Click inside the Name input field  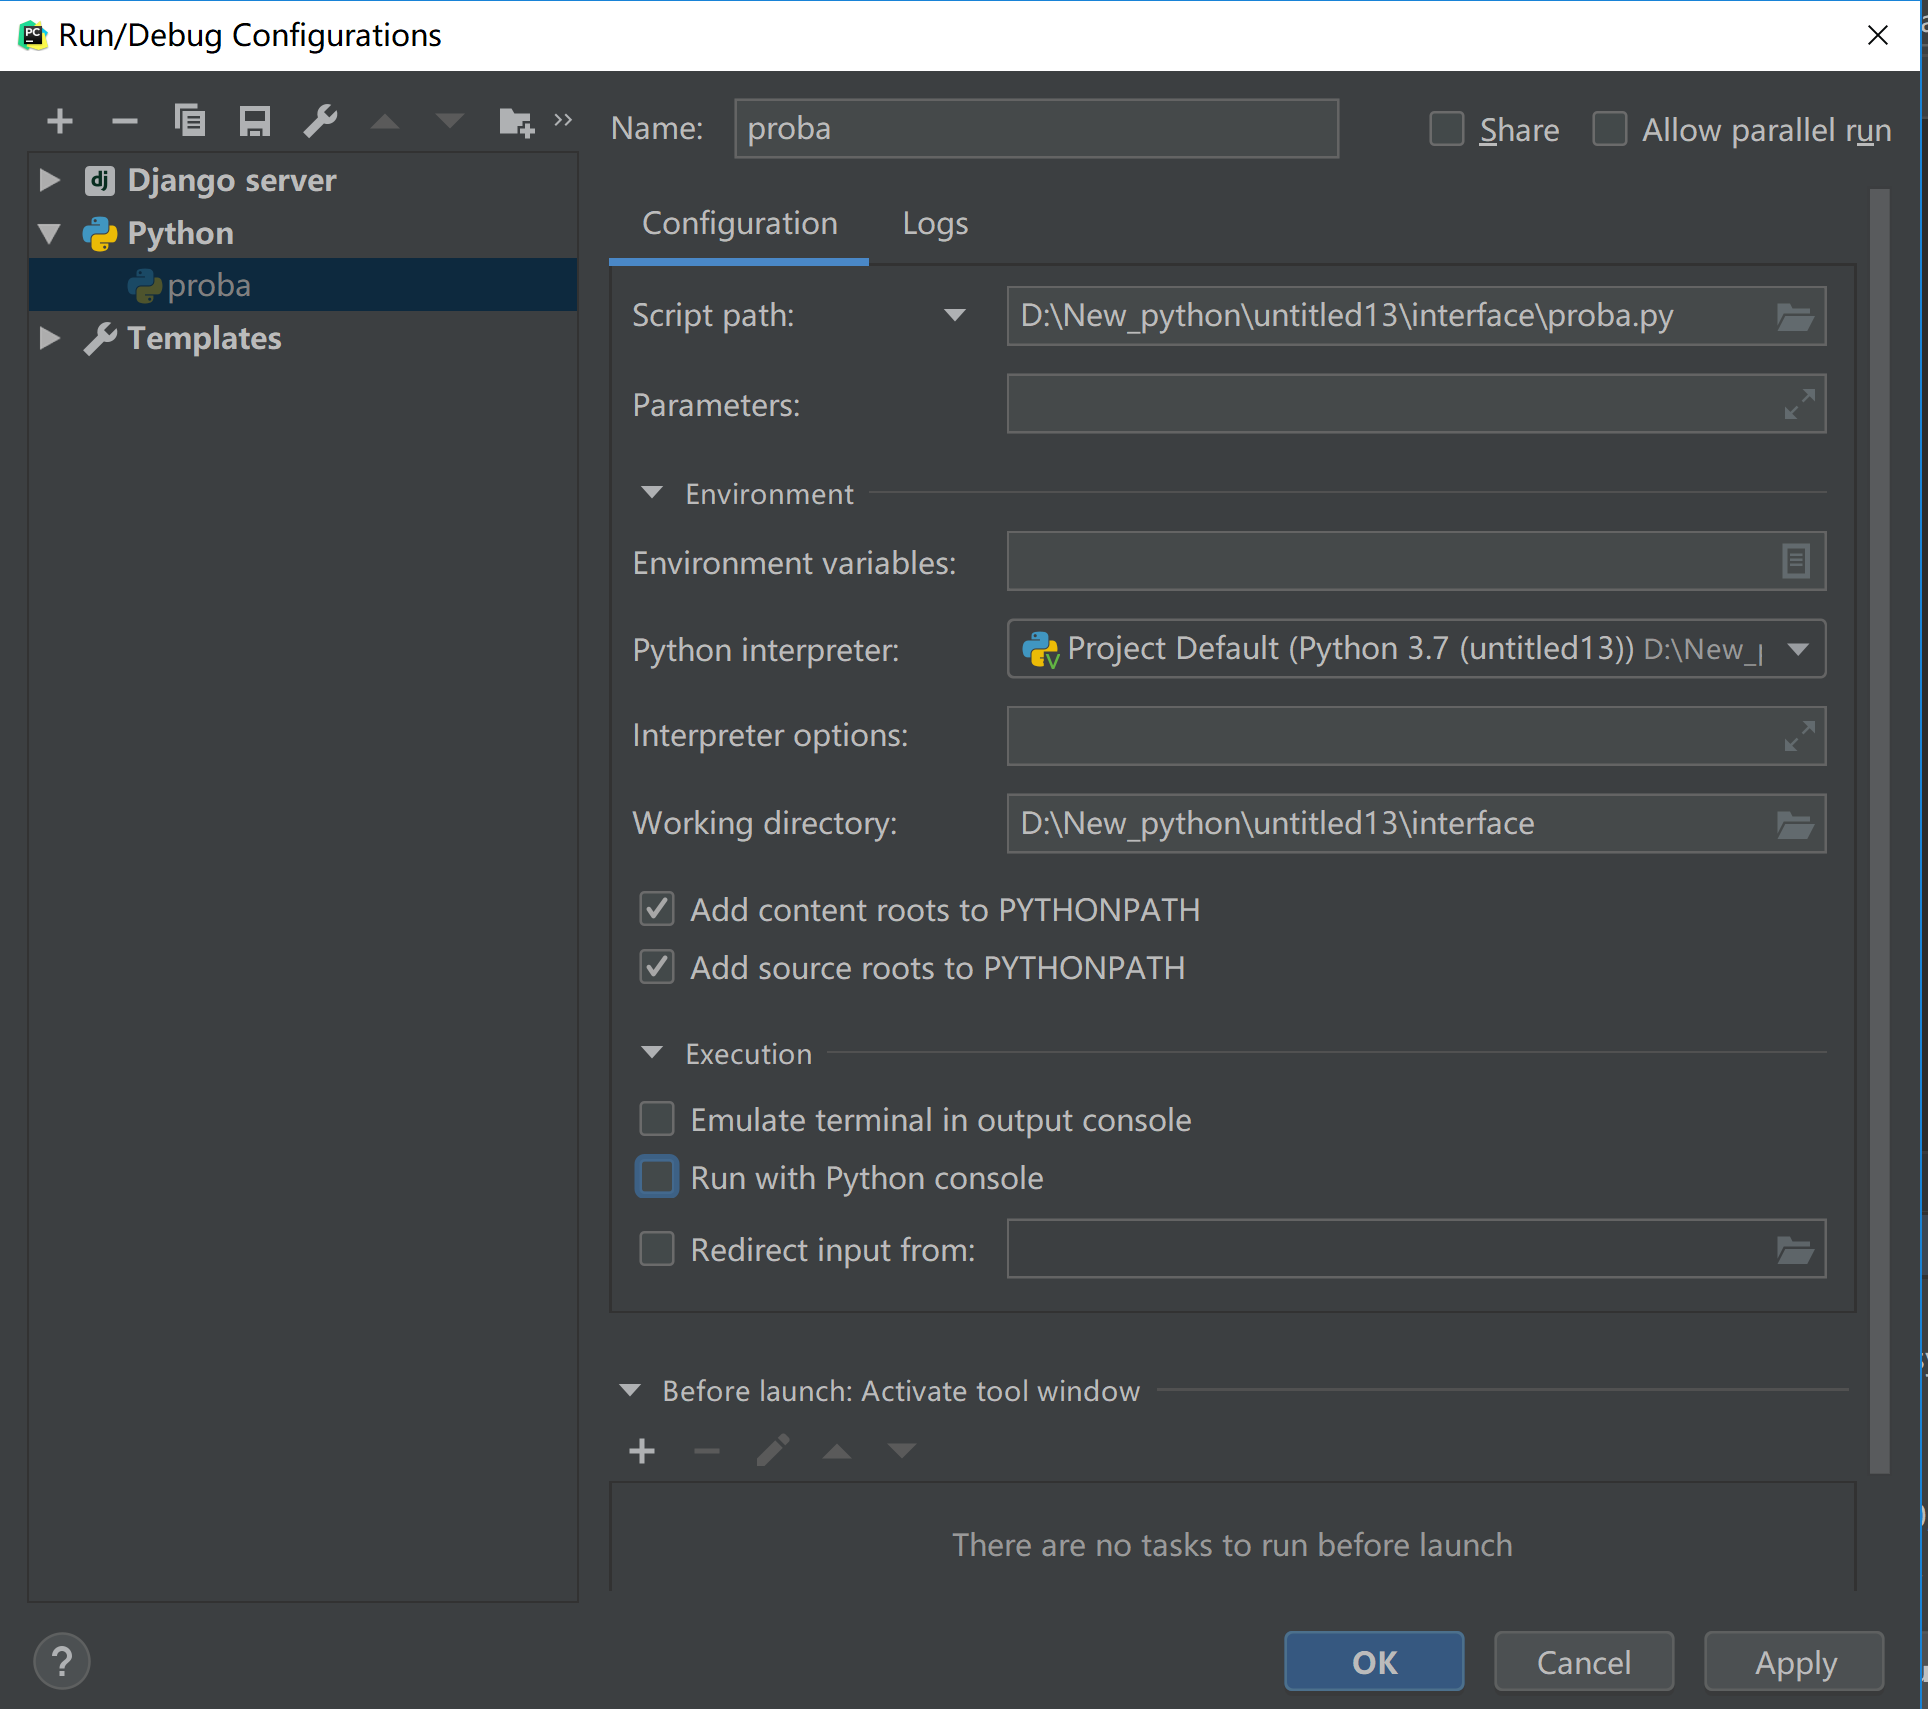[1035, 128]
